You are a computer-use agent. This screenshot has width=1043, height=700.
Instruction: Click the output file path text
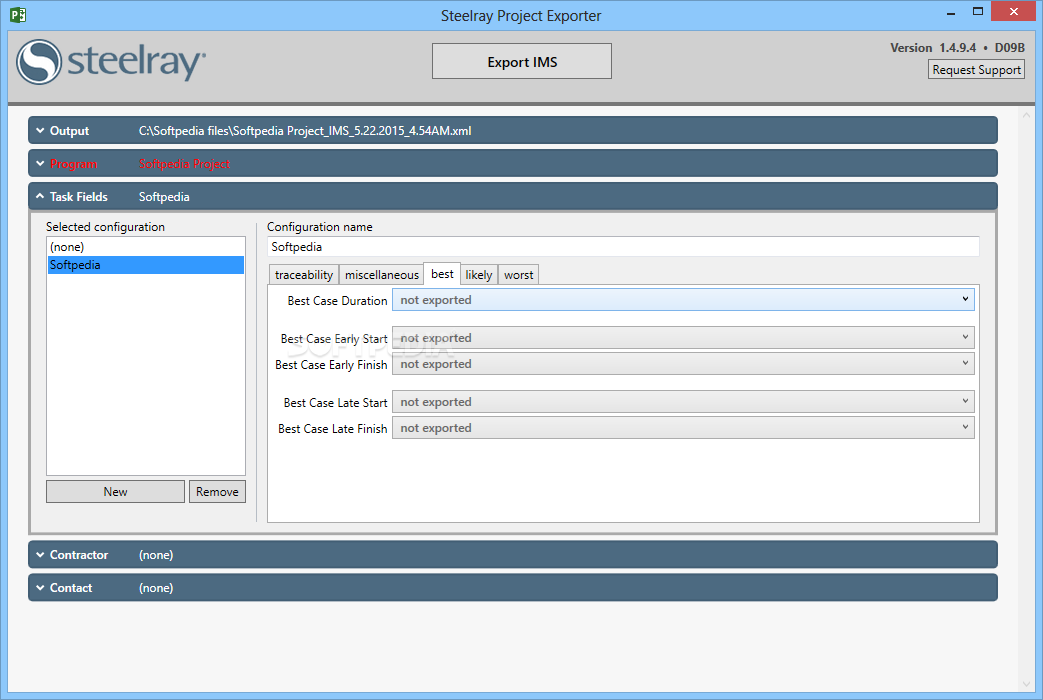click(305, 131)
